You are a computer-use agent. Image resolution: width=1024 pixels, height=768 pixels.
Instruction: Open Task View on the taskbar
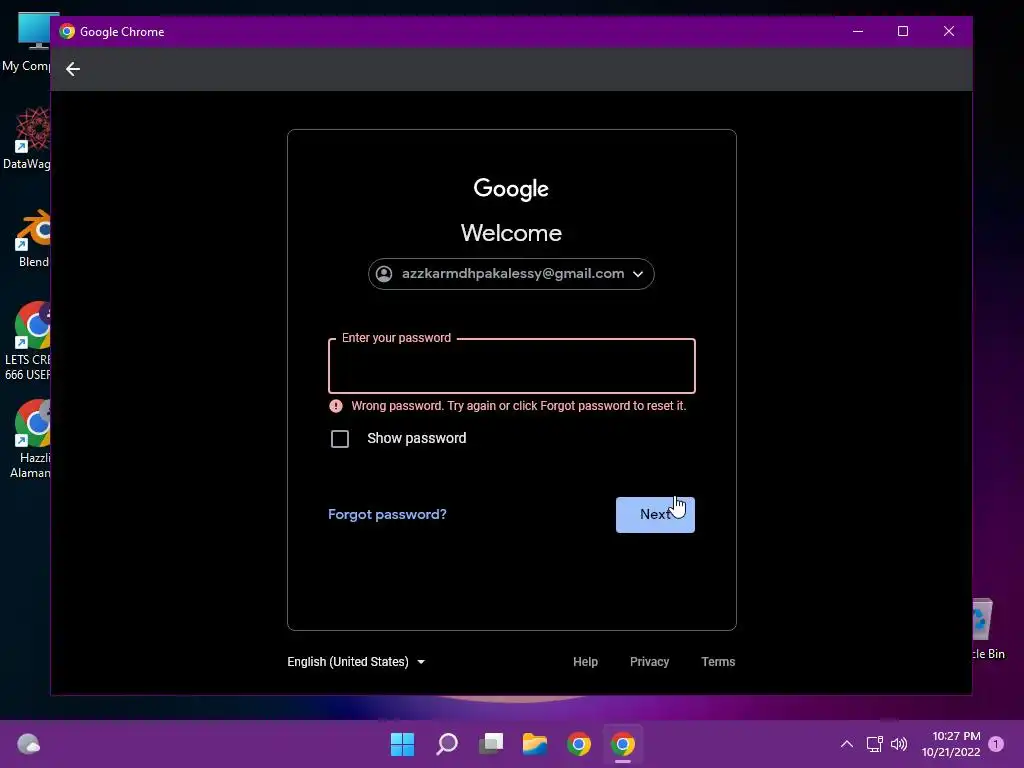point(491,744)
